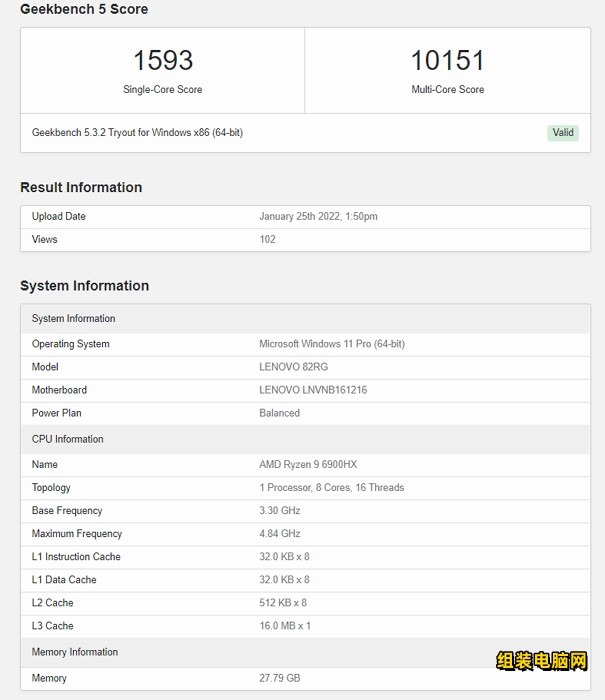Viewport: 605px width, 700px height.
Task: Click the 'Memory' row label
Action: click(49, 679)
